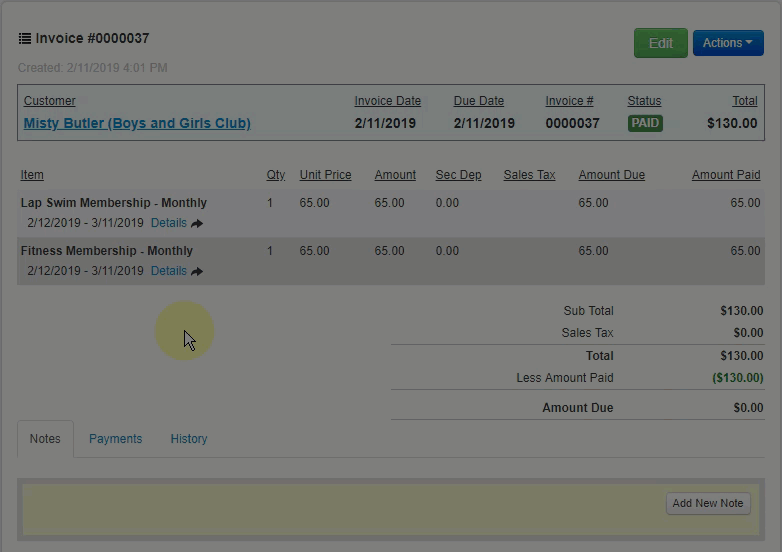Click the Sales Tax column header
The height and width of the screenshot is (552, 782).
tap(529, 175)
